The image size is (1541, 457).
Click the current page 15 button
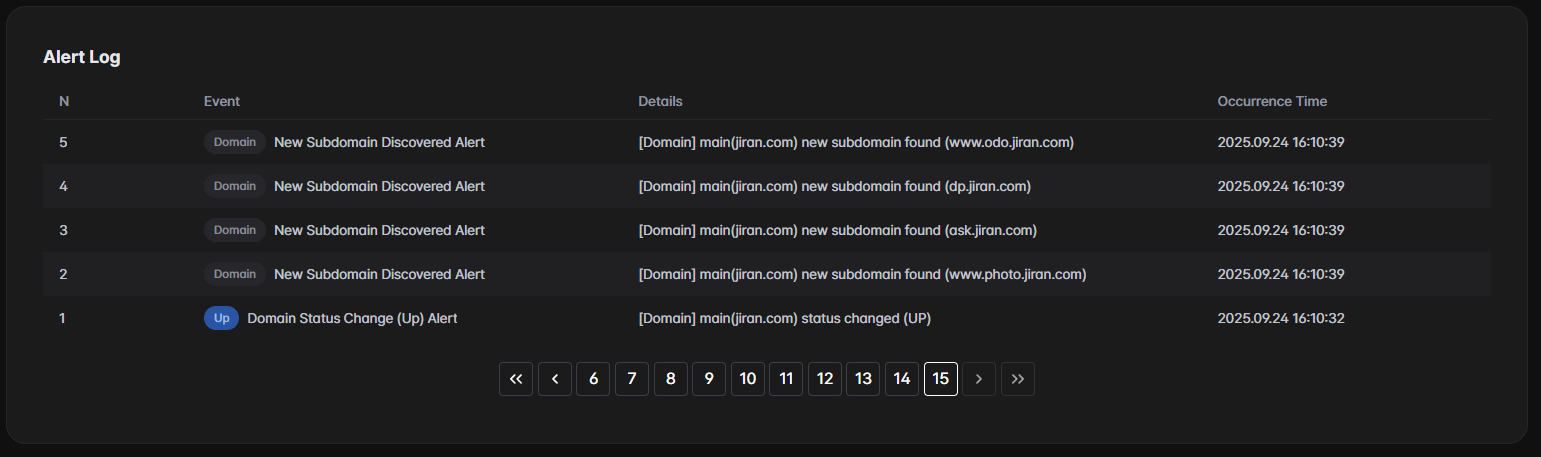coord(941,379)
